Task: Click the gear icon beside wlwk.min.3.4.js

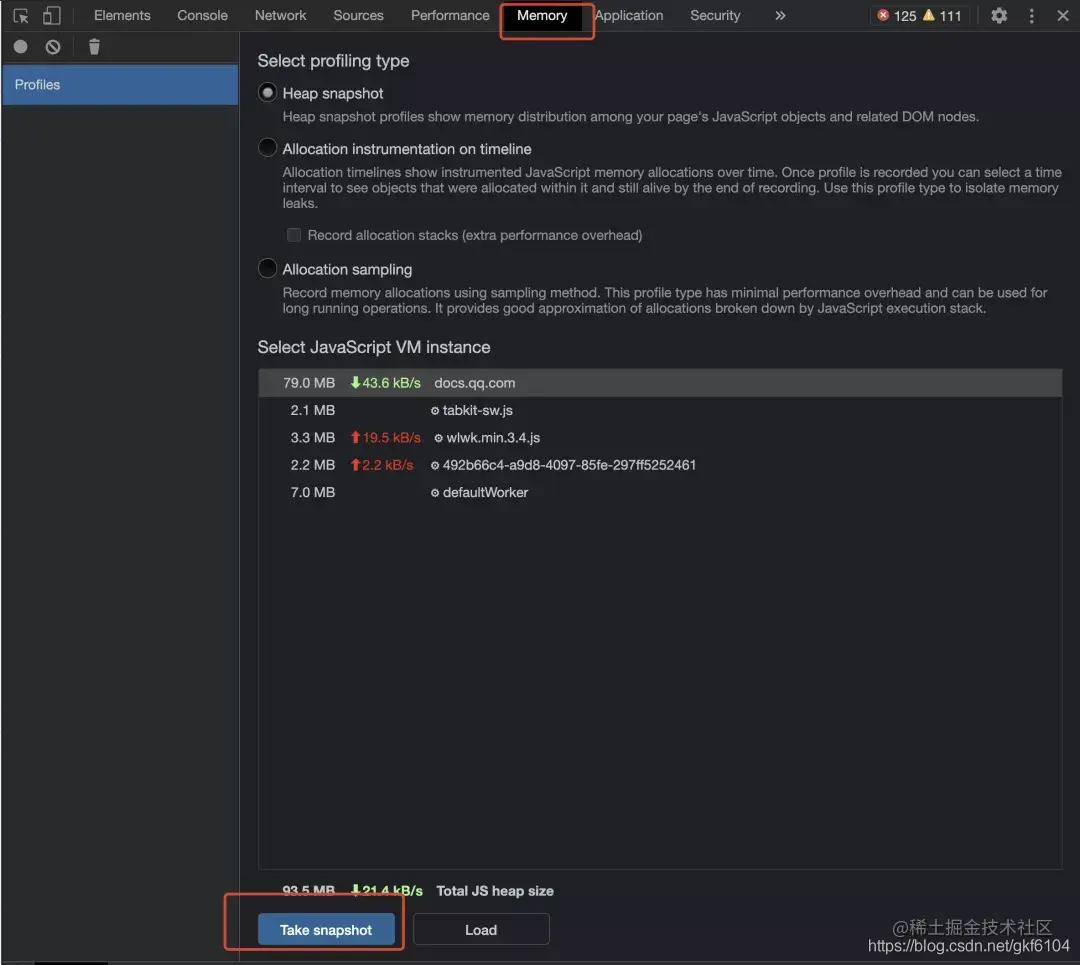Action: (438, 438)
